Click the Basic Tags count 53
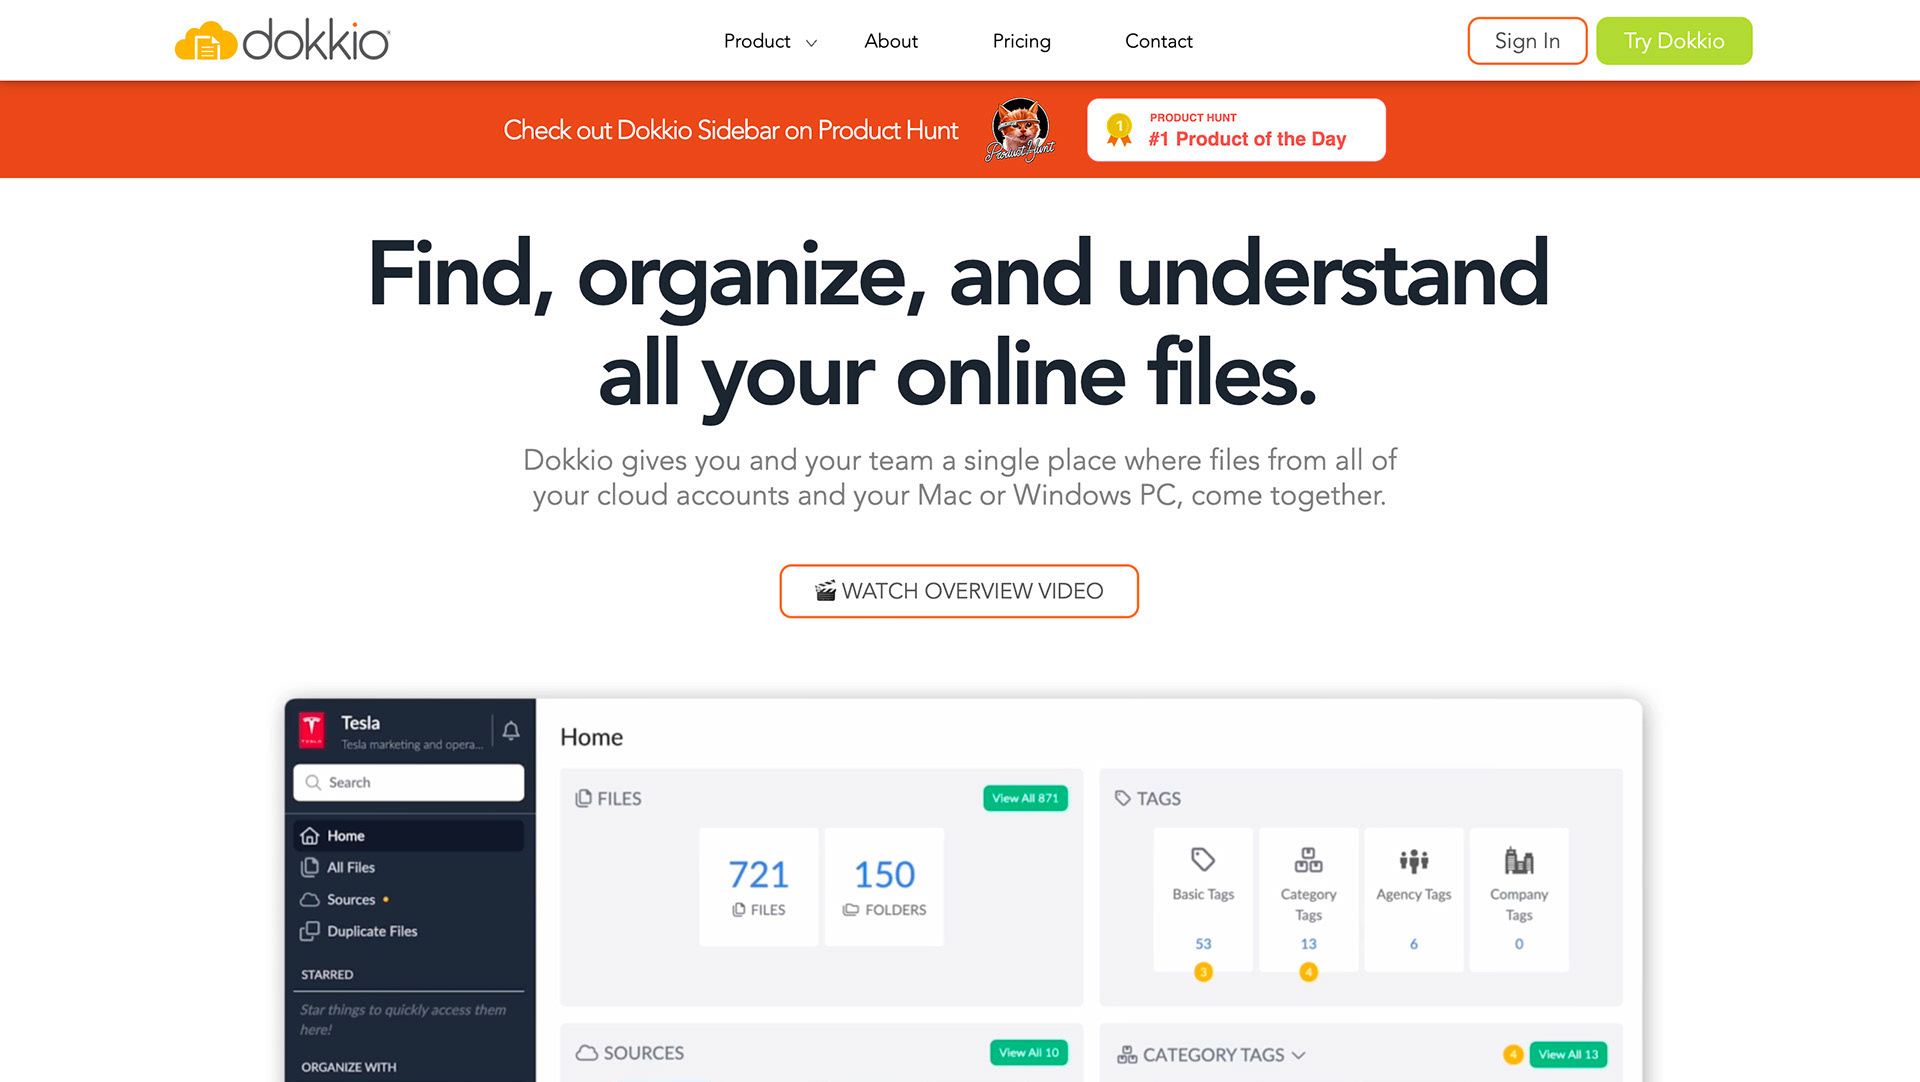The width and height of the screenshot is (1920, 1082). pos(1203,943)
